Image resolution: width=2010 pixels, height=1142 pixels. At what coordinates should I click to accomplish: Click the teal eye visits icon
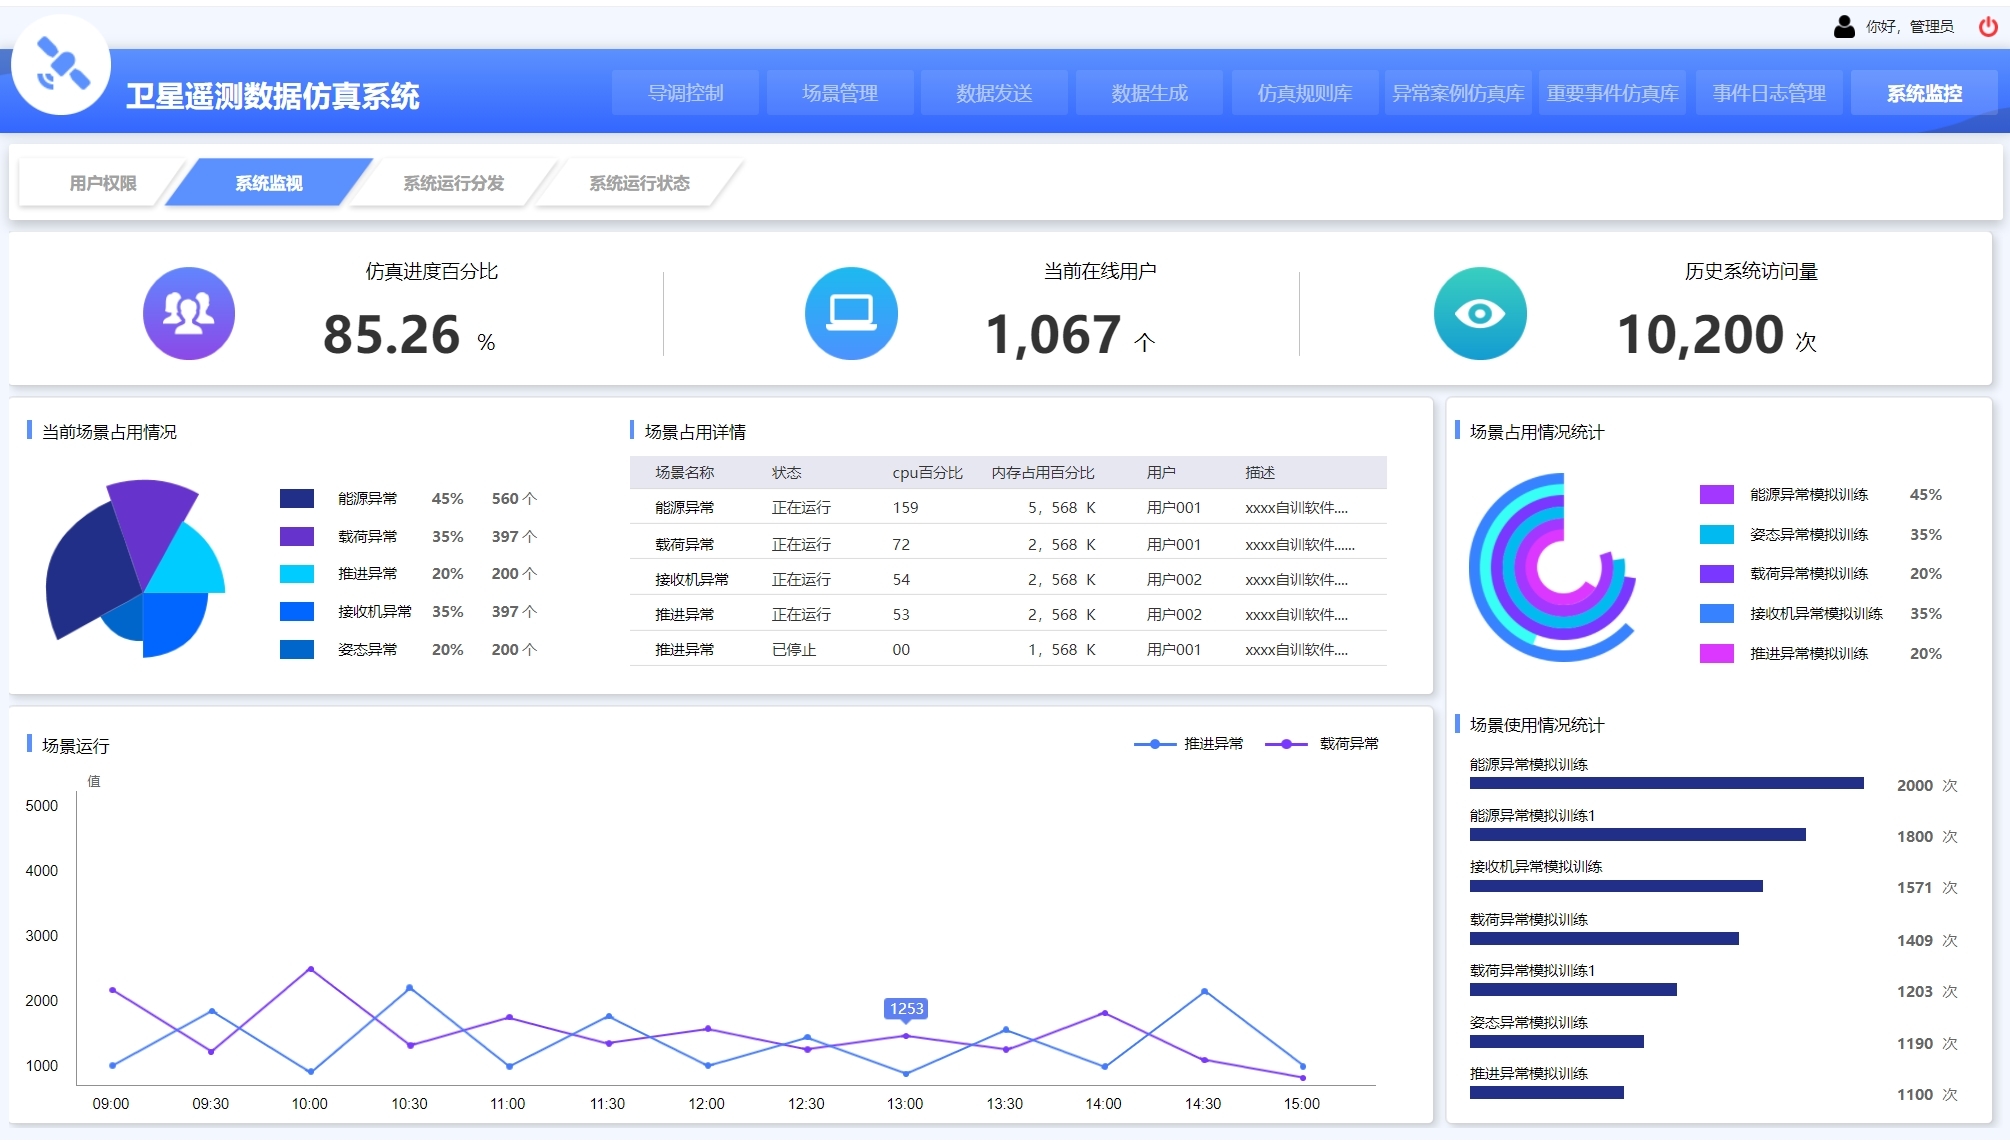[x=1480, y=313]
